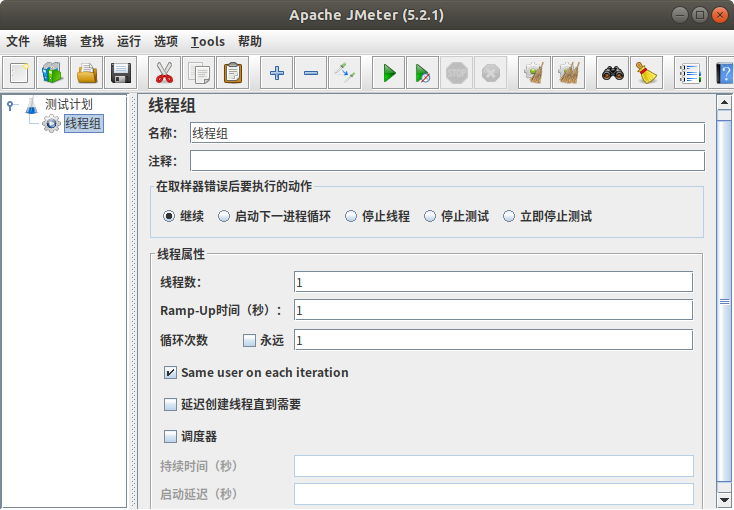Image resolution: width=734 pixels, height=510 pixels.
Task: Click the Save floppy disk icon
Action: 121,73
